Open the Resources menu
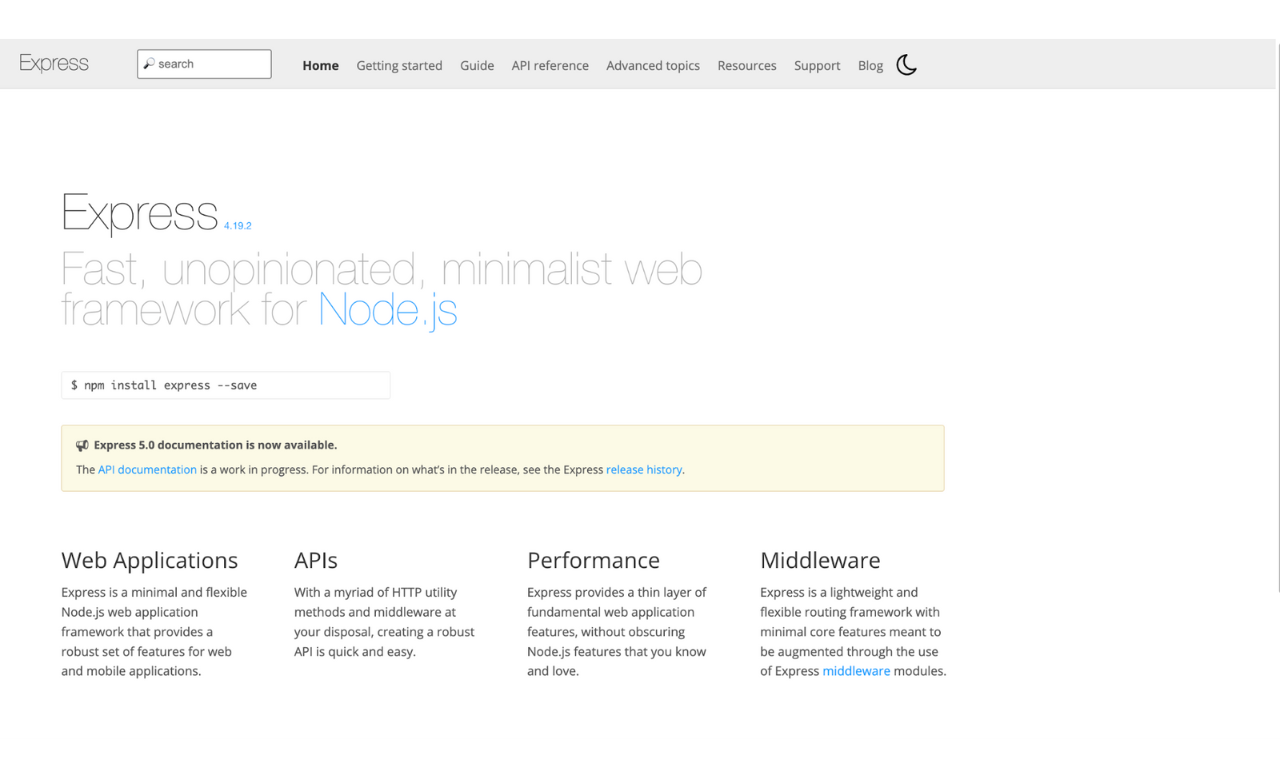This screenshot has width=1280, height=780. pos(747,65)
